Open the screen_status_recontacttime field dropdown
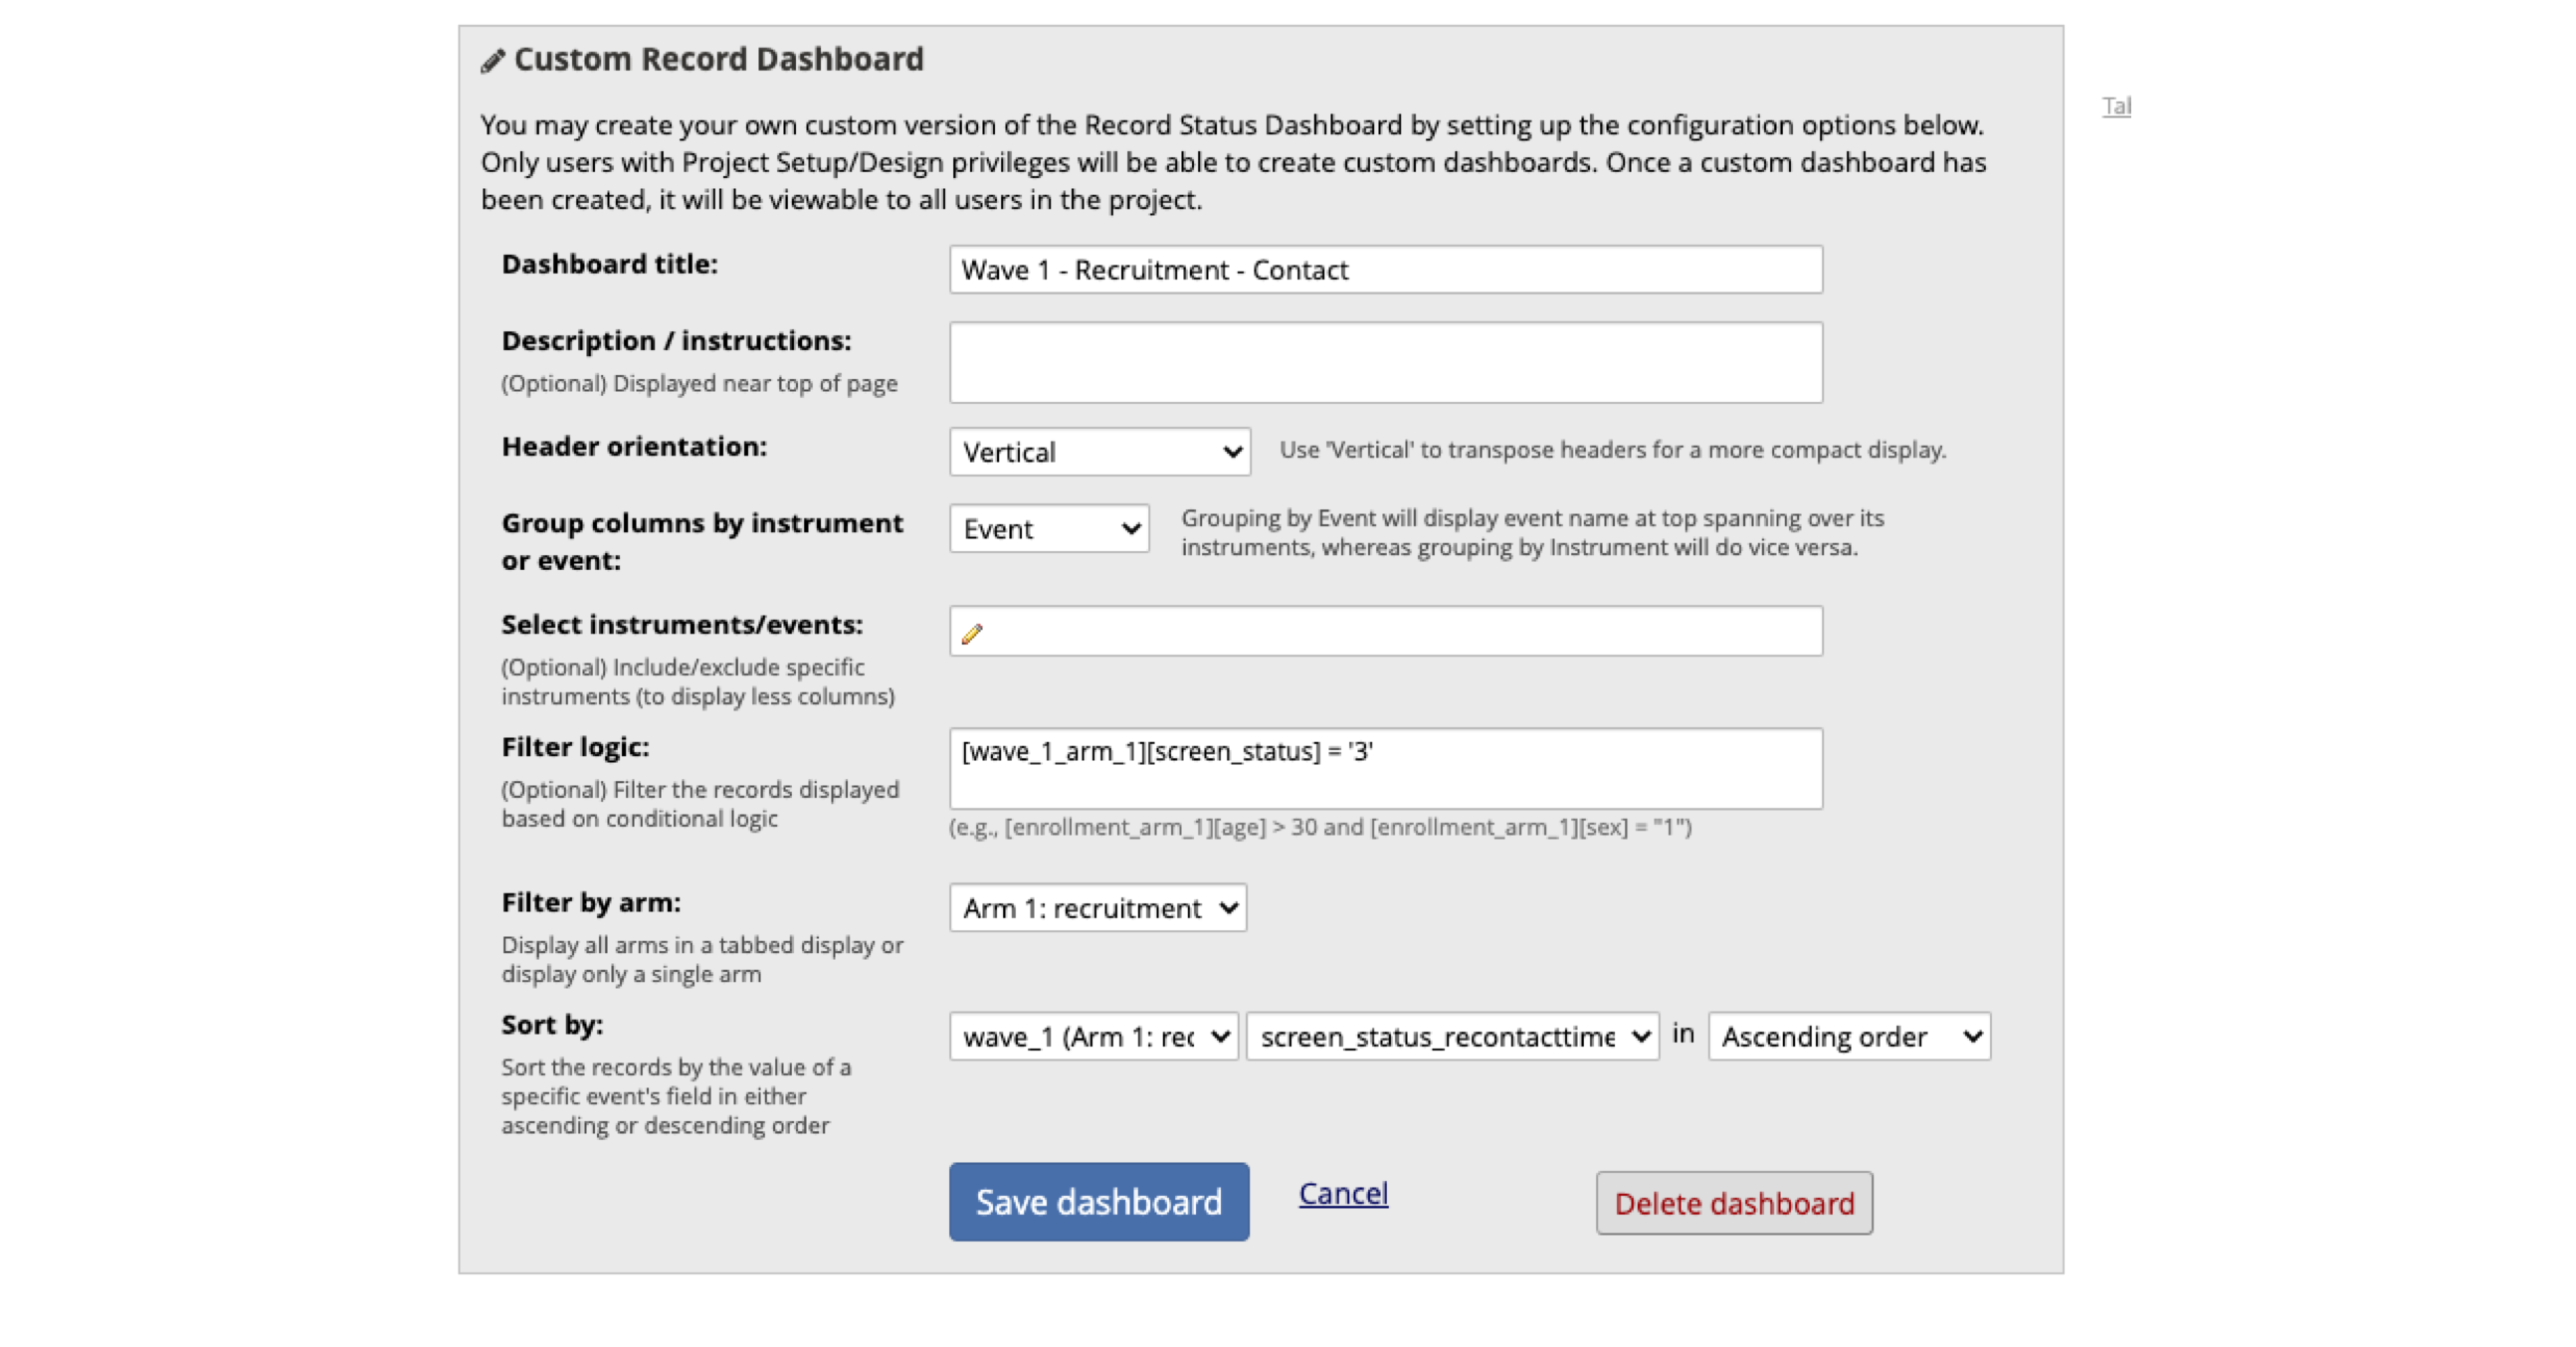 point(1452,1036)
